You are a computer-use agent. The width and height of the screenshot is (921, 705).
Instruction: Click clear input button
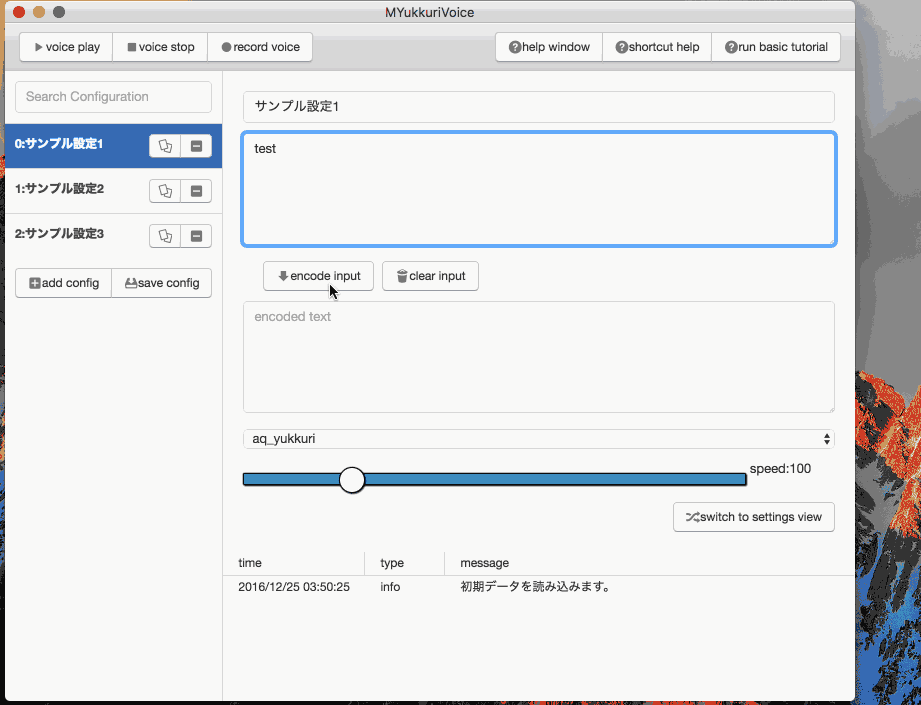(x=431, y=276)
